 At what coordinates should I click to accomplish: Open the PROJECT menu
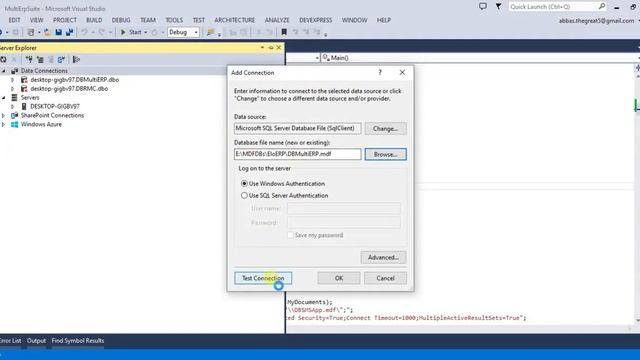(x=64, y=20)
